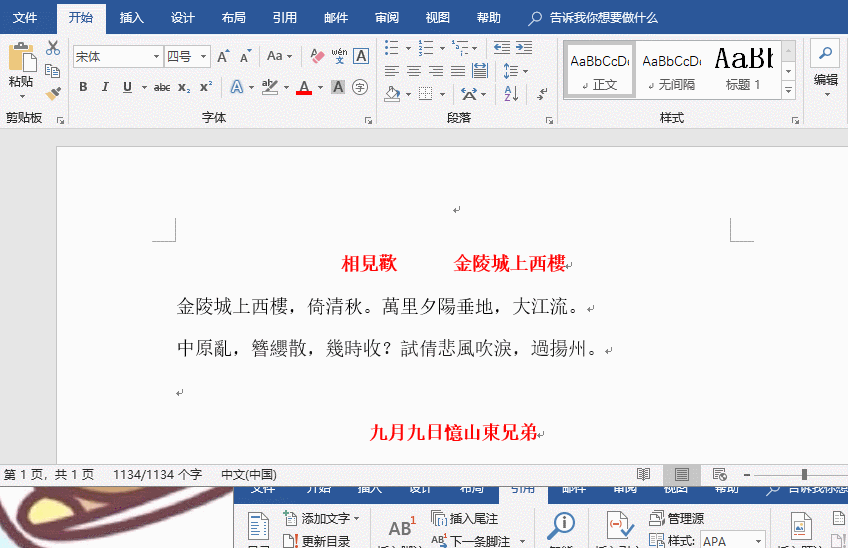
Task: Click the 中文(中国) language indicator
Action: pos(249,475)
